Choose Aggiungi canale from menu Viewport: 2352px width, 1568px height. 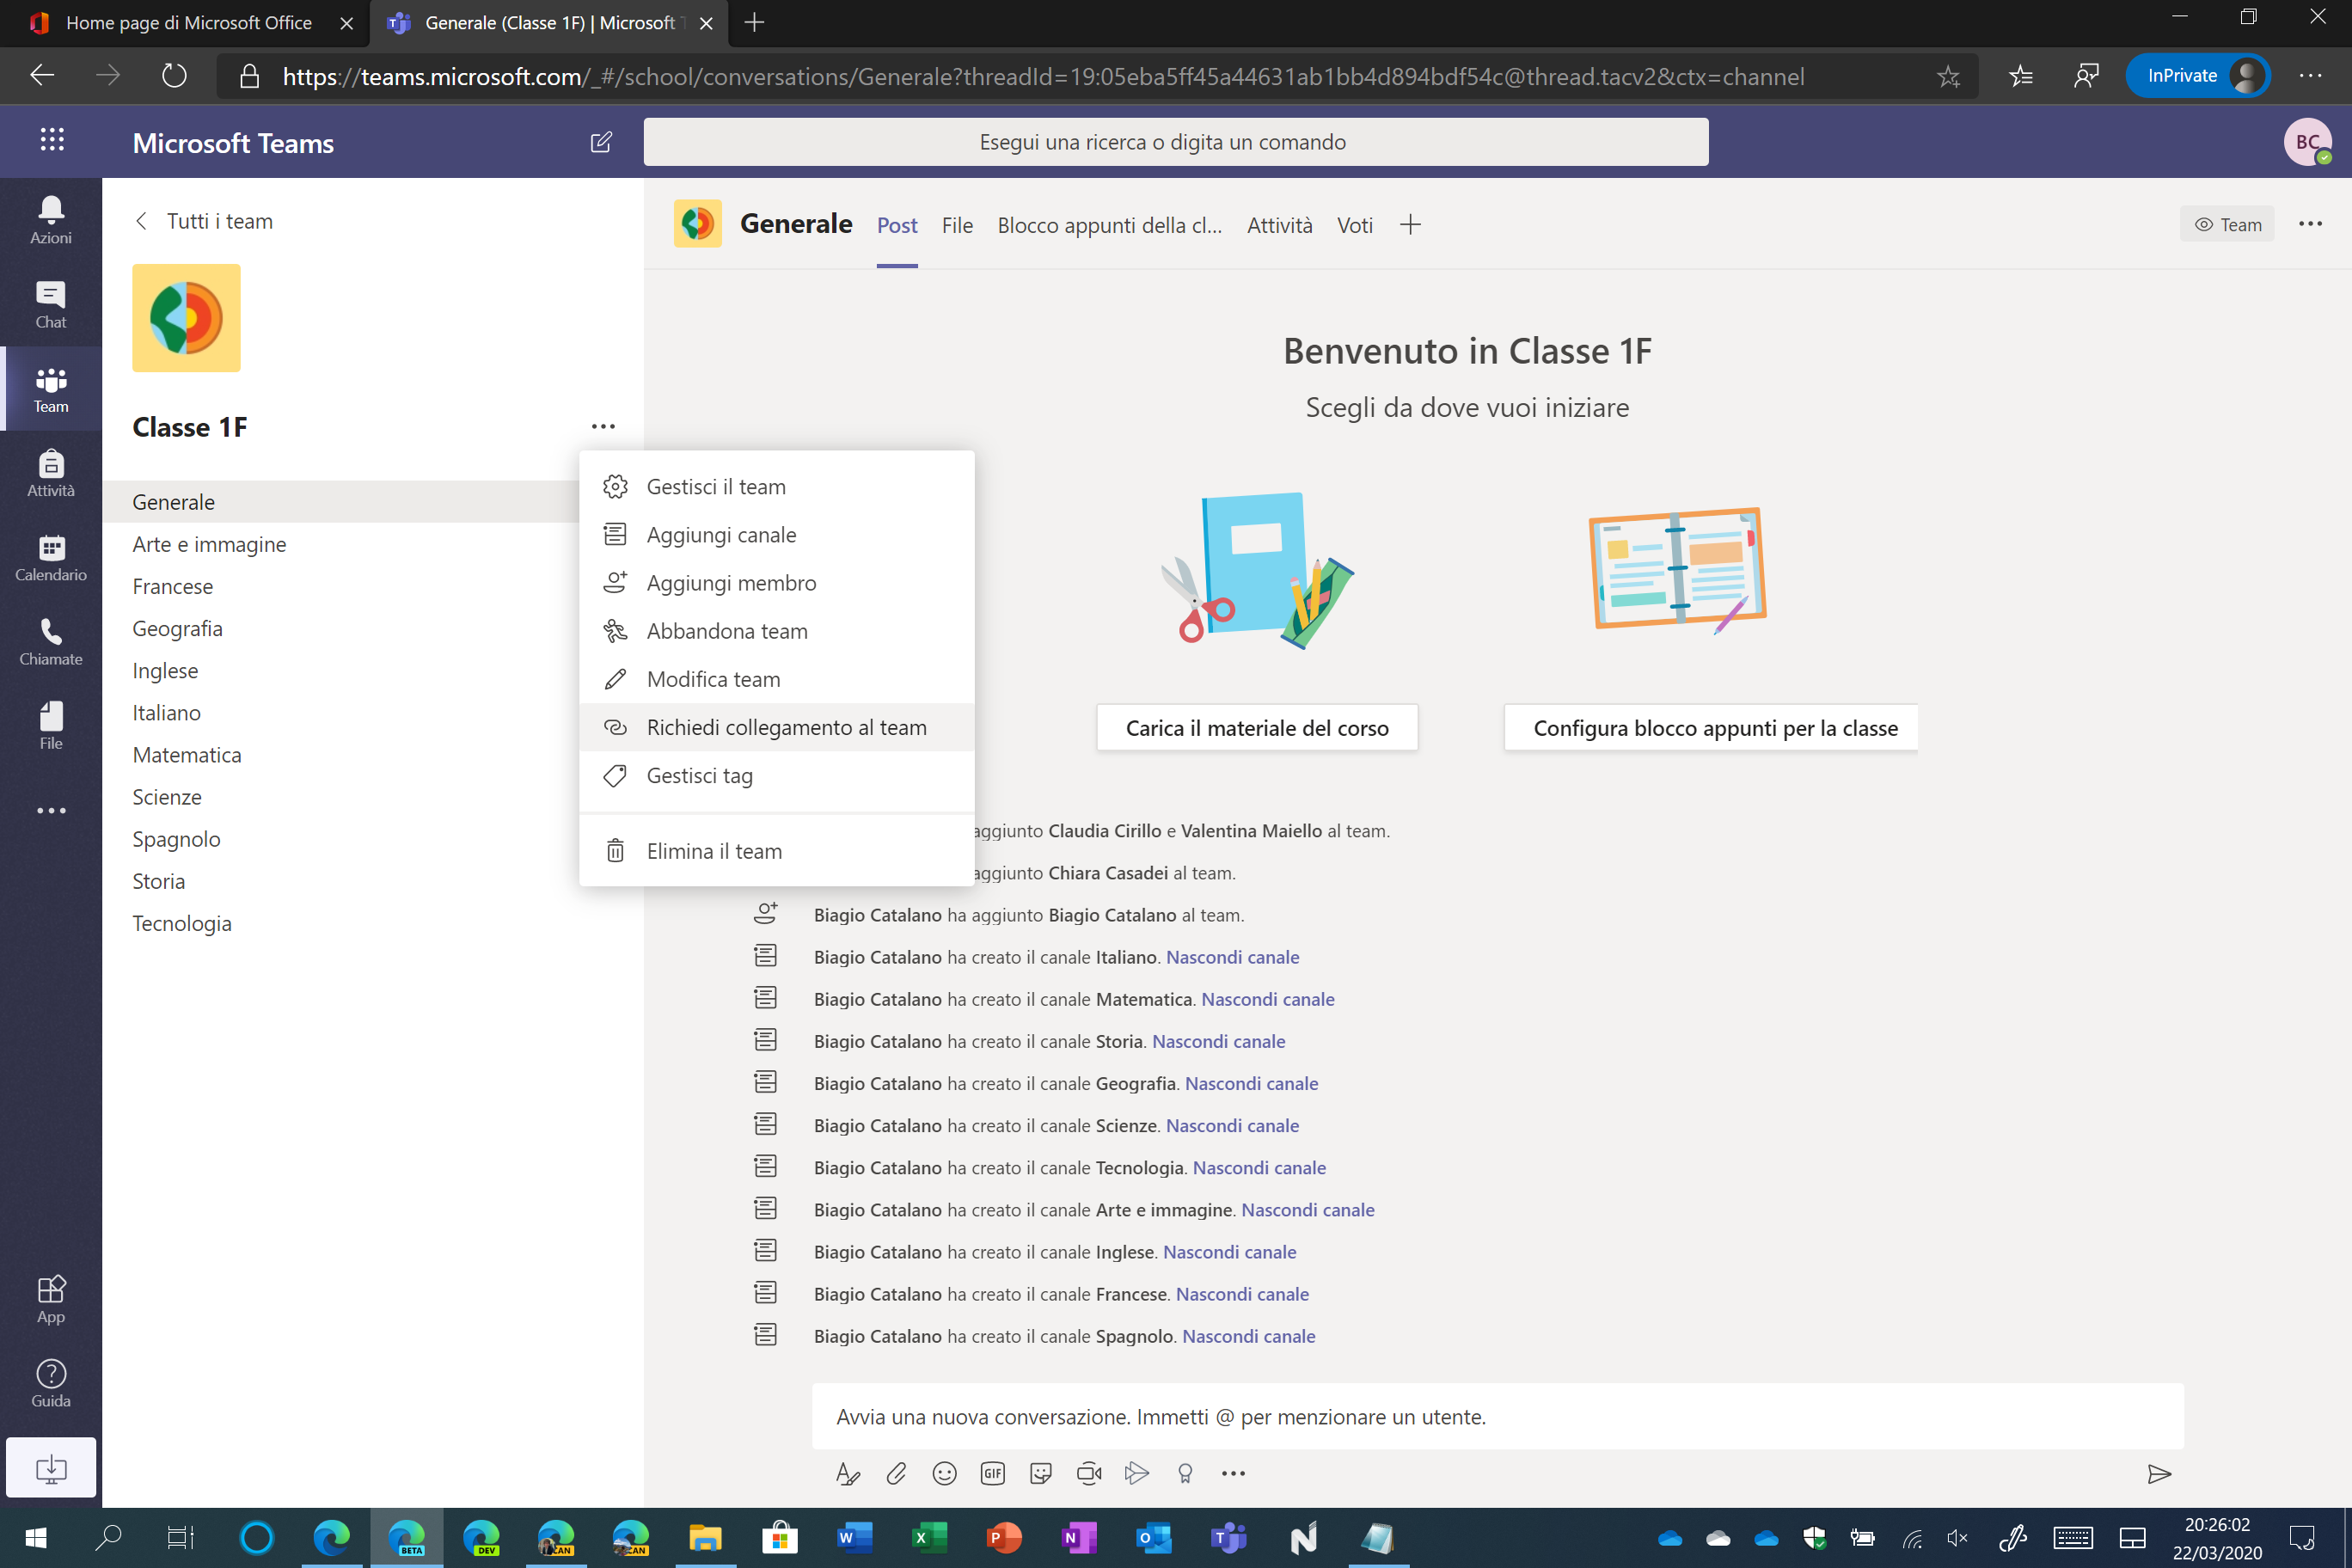tap(776, 534)
